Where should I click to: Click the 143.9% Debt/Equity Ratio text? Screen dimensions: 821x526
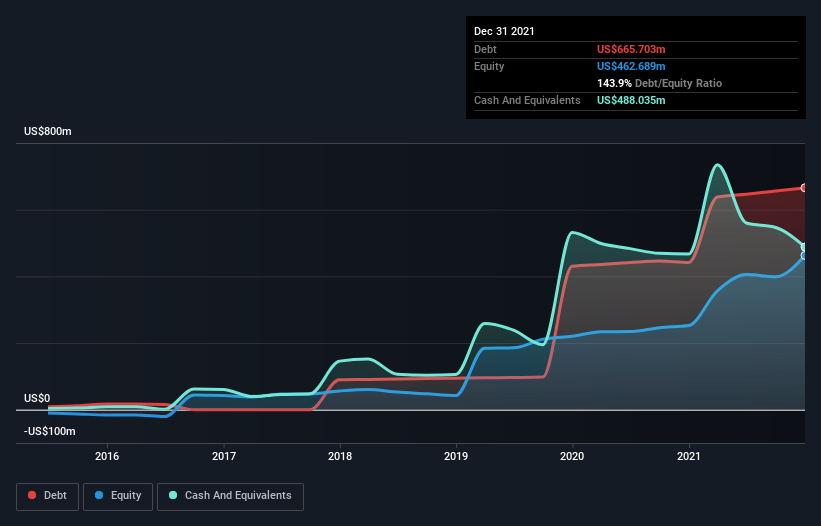tap(659, 83)
